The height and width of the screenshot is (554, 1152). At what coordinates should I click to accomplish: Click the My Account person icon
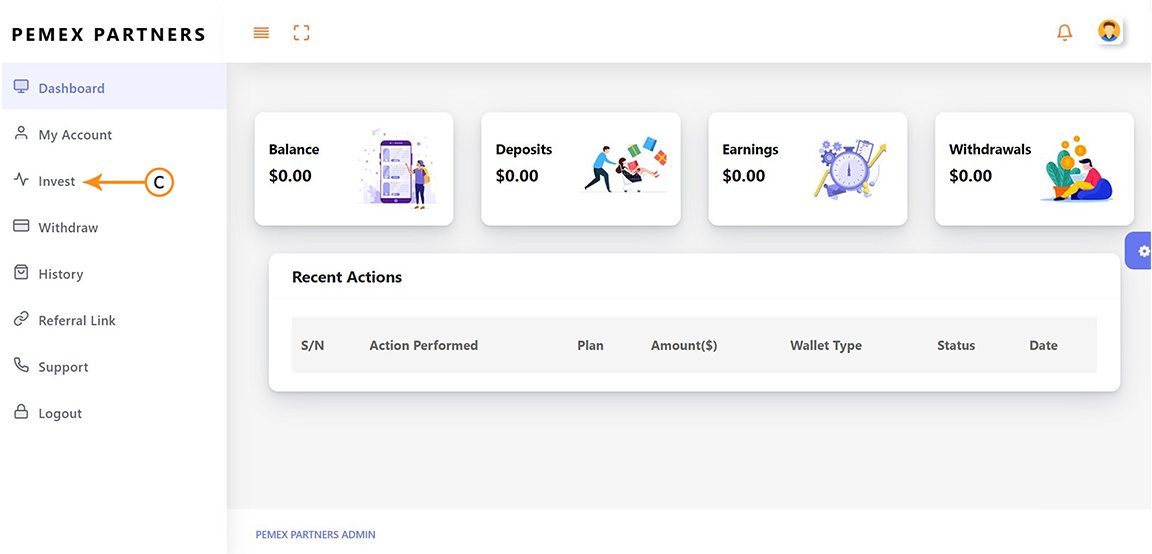[21, 134]
